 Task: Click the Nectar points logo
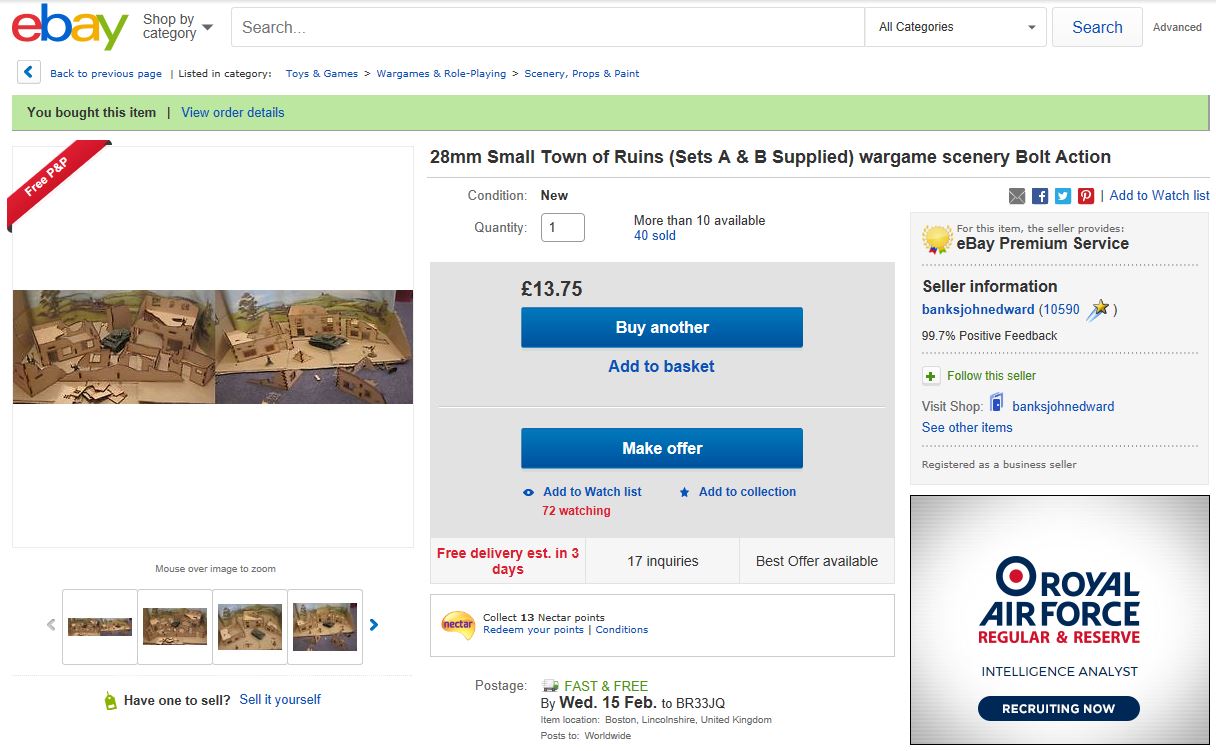(458, 624)
